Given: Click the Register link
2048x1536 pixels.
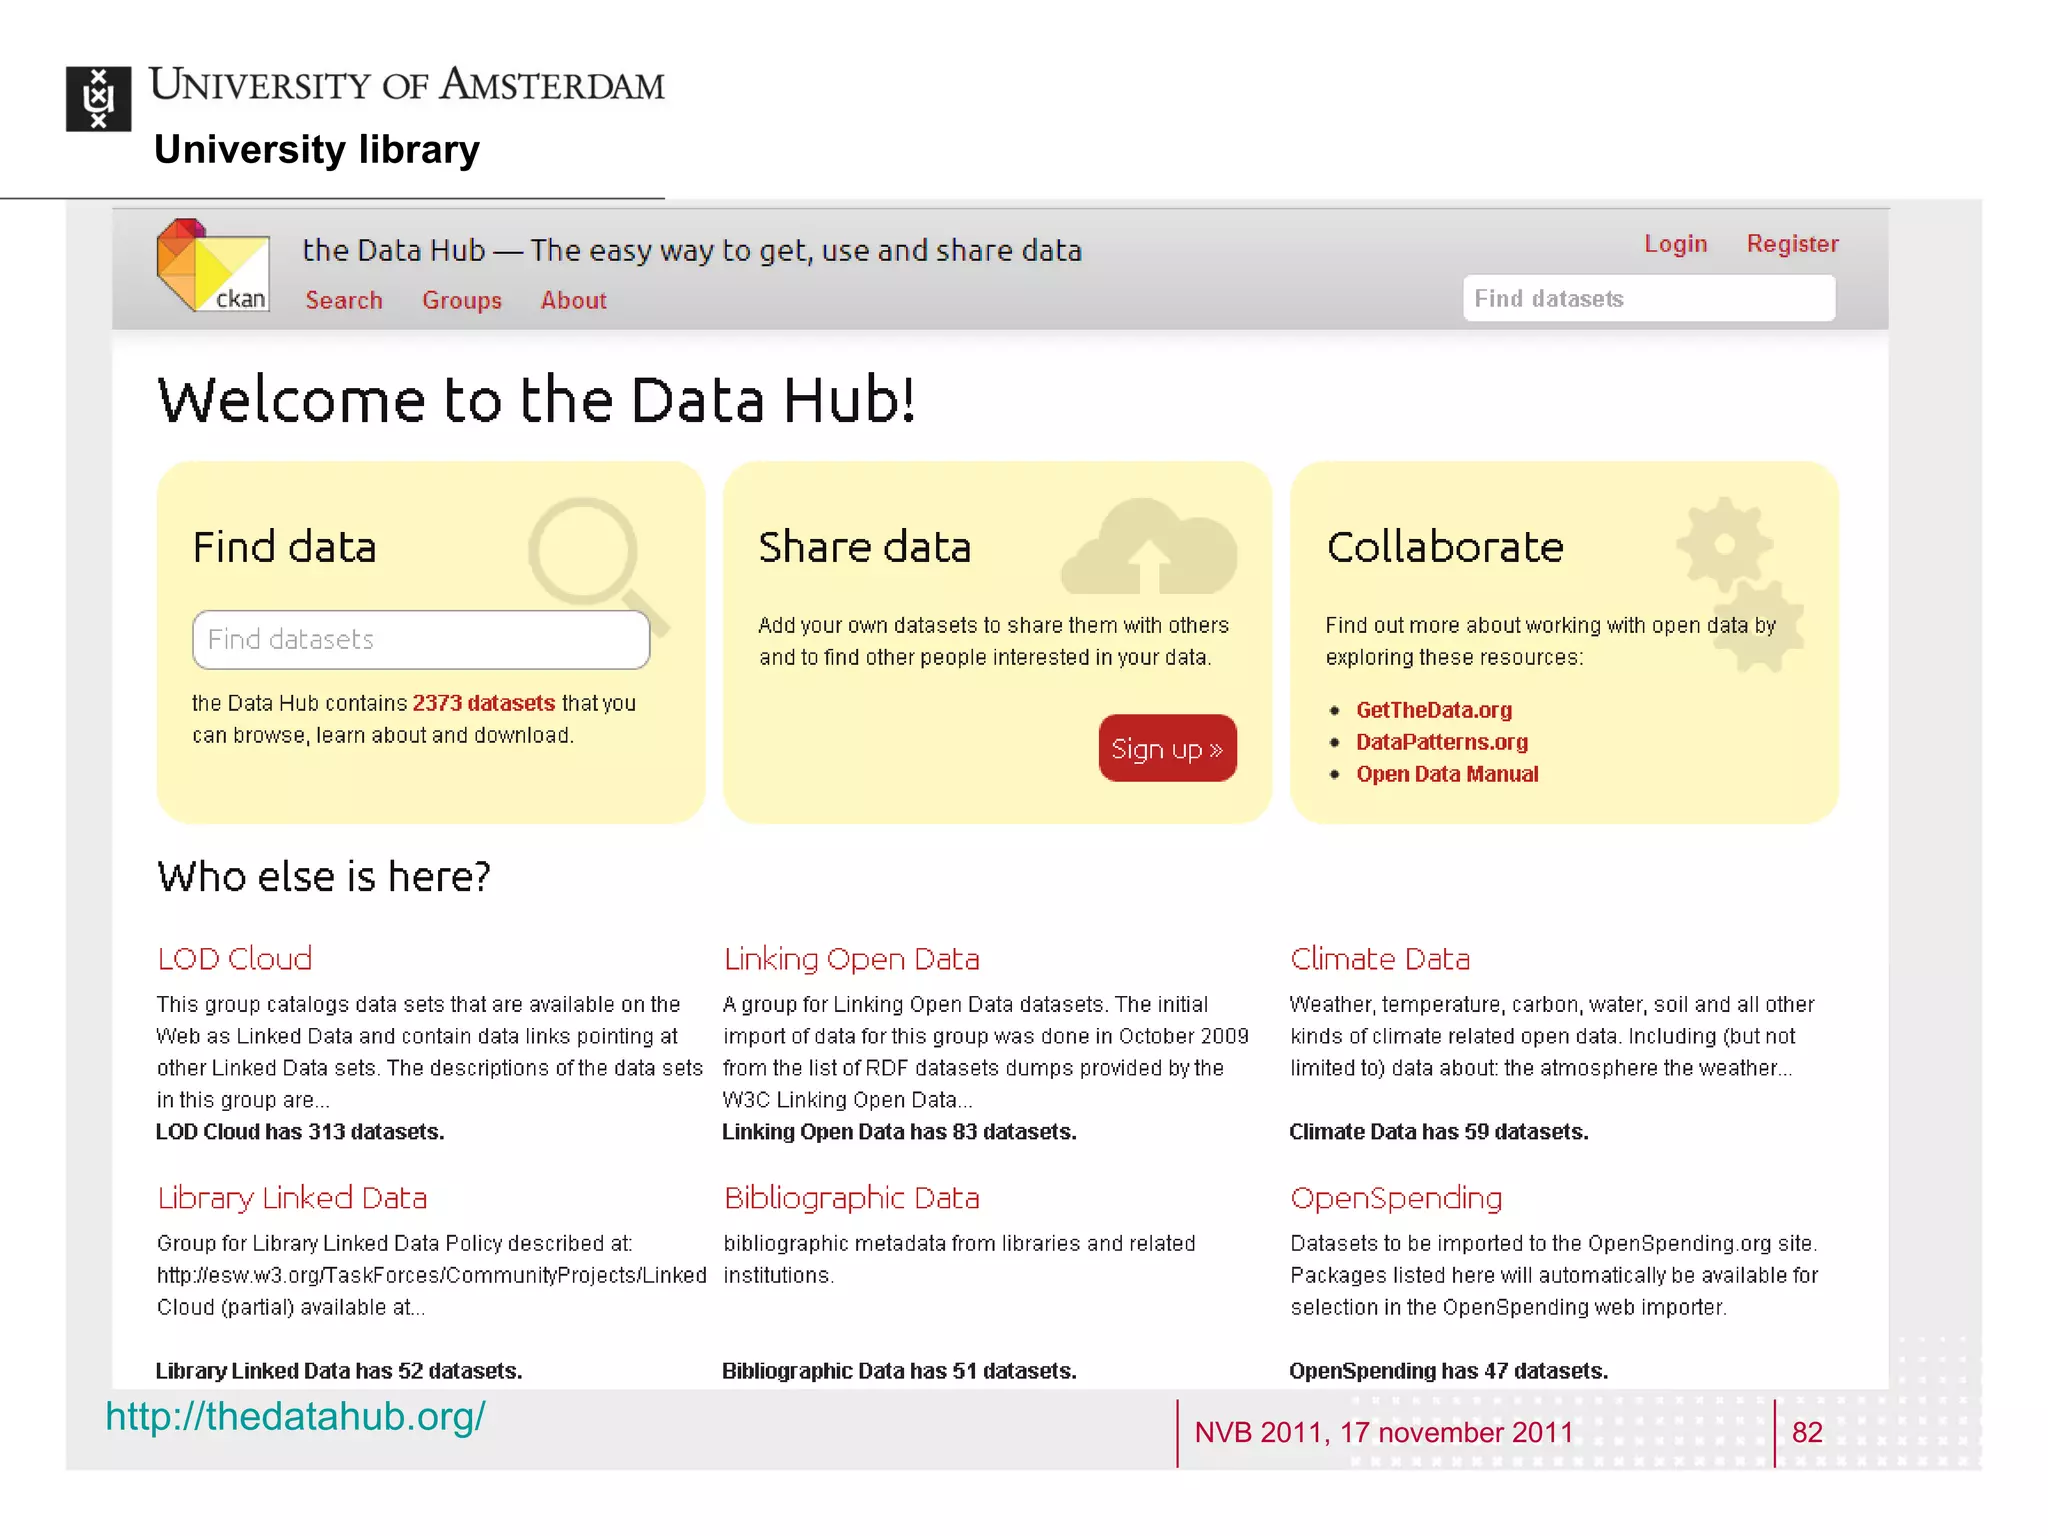Looking at the screenshot, I should point(1793,244).
